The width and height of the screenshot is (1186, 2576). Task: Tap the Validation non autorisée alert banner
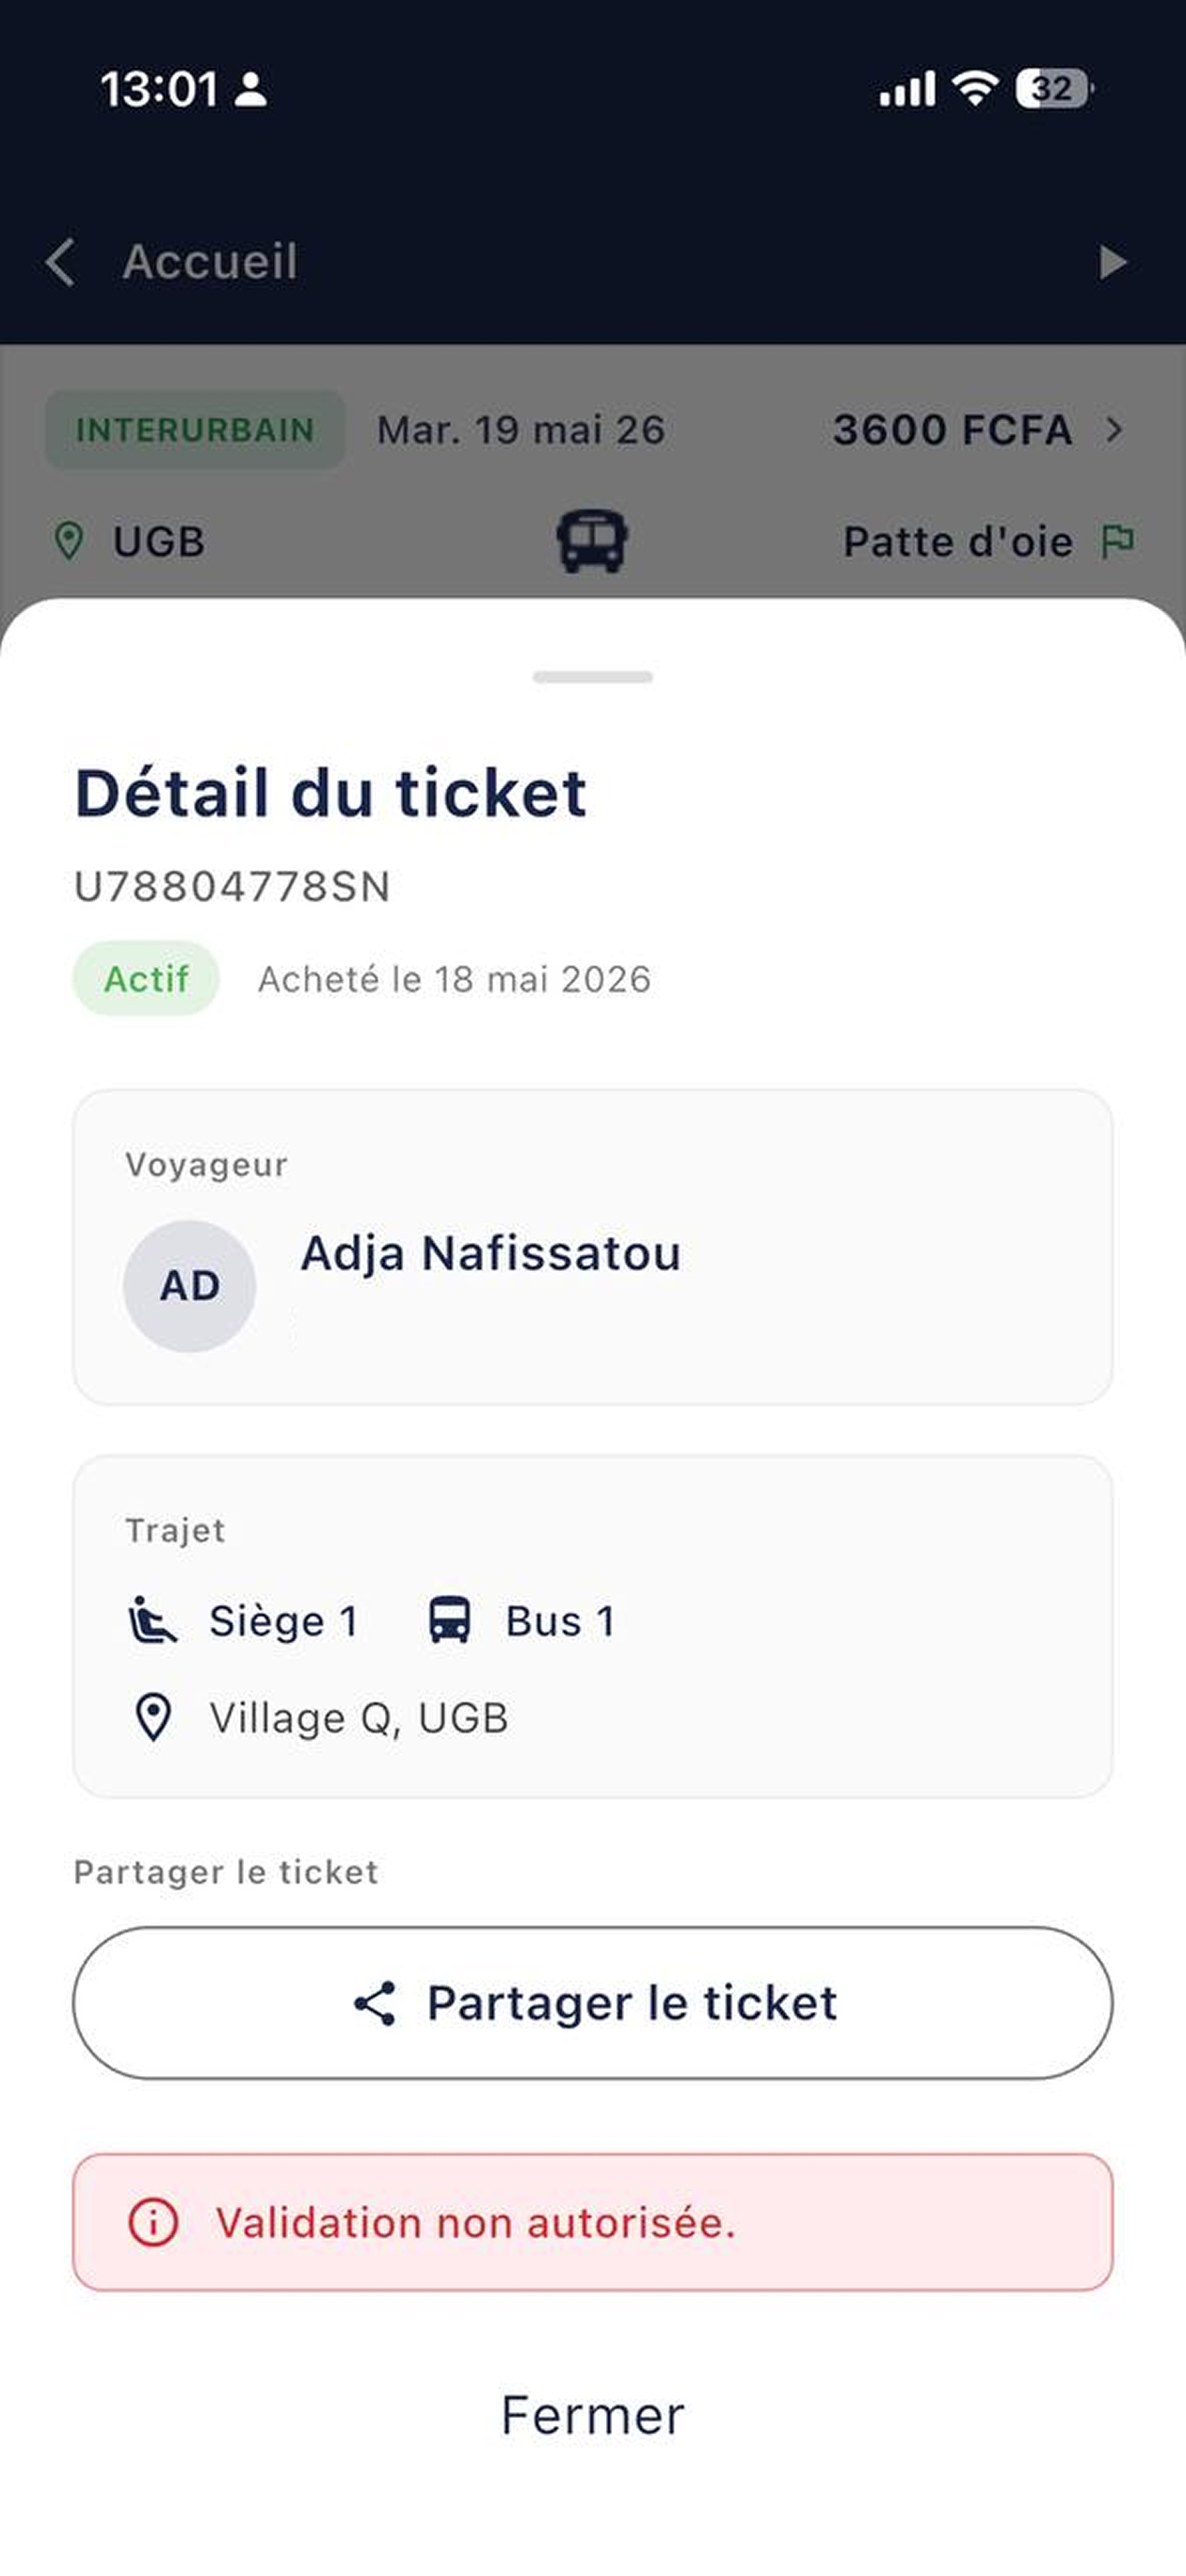pyautogui.click(x=593, y=2222)
